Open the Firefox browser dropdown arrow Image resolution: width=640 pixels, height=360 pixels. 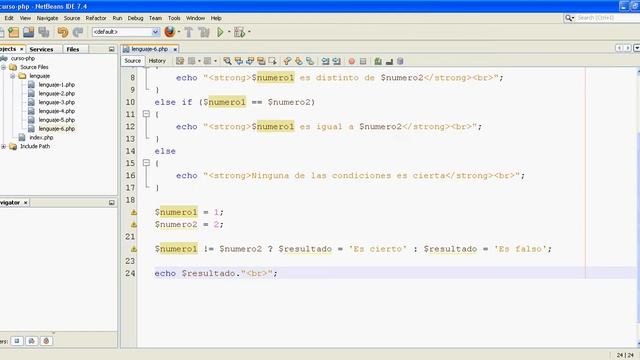point(179,32)
